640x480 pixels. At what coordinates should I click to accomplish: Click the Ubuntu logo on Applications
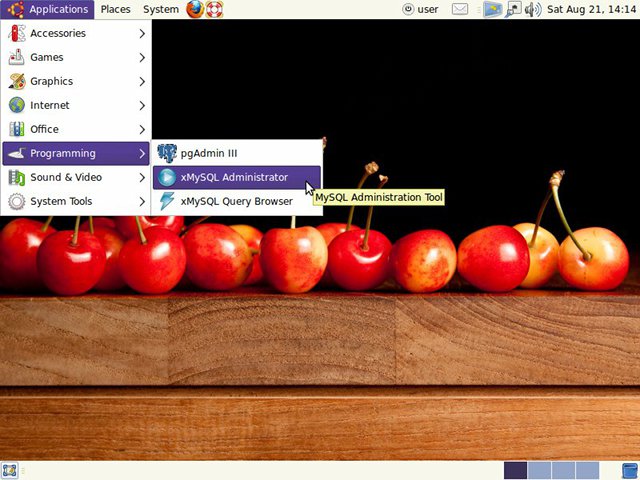coord(16,9)
